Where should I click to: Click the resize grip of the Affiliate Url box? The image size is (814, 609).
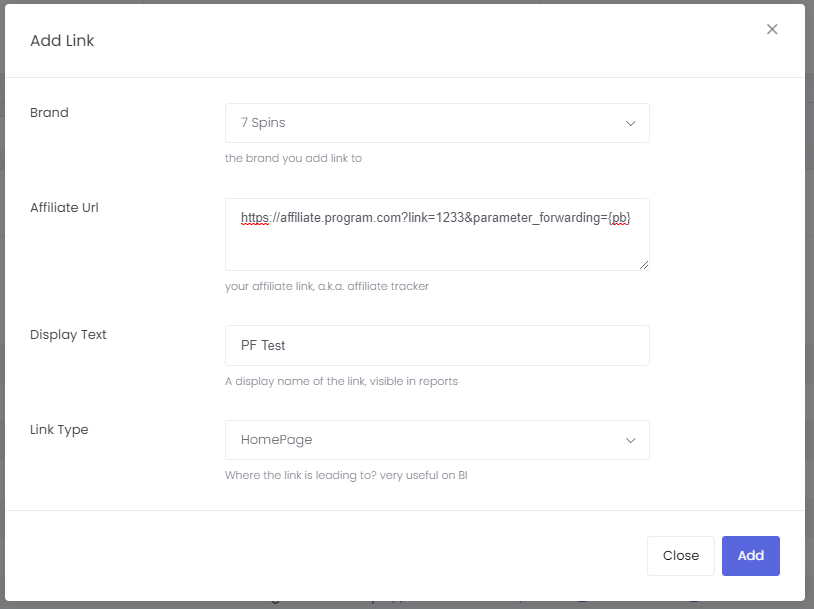(645, 264)
